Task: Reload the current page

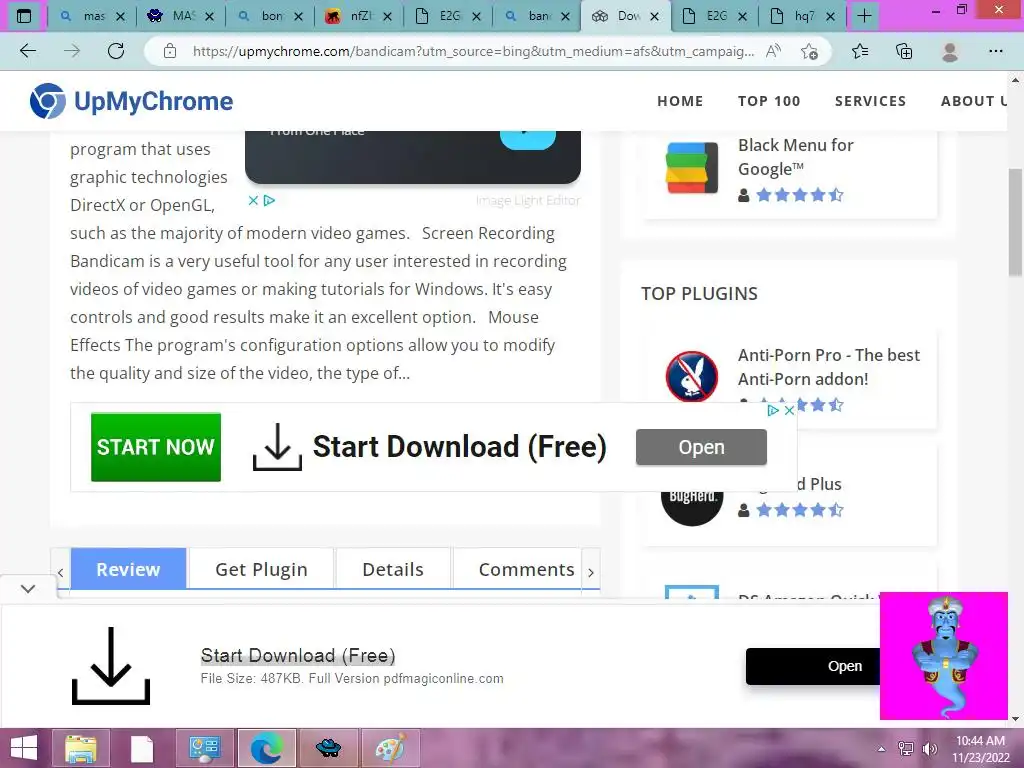Action: point(116,51)
